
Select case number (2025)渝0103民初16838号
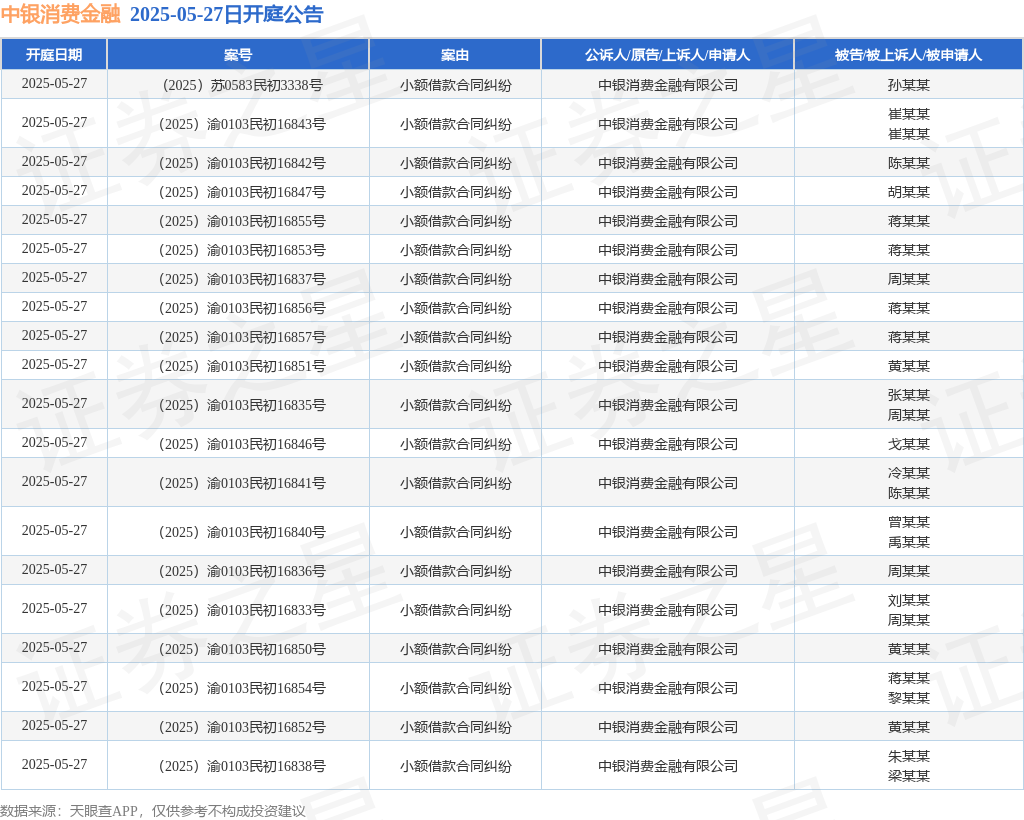242,766
